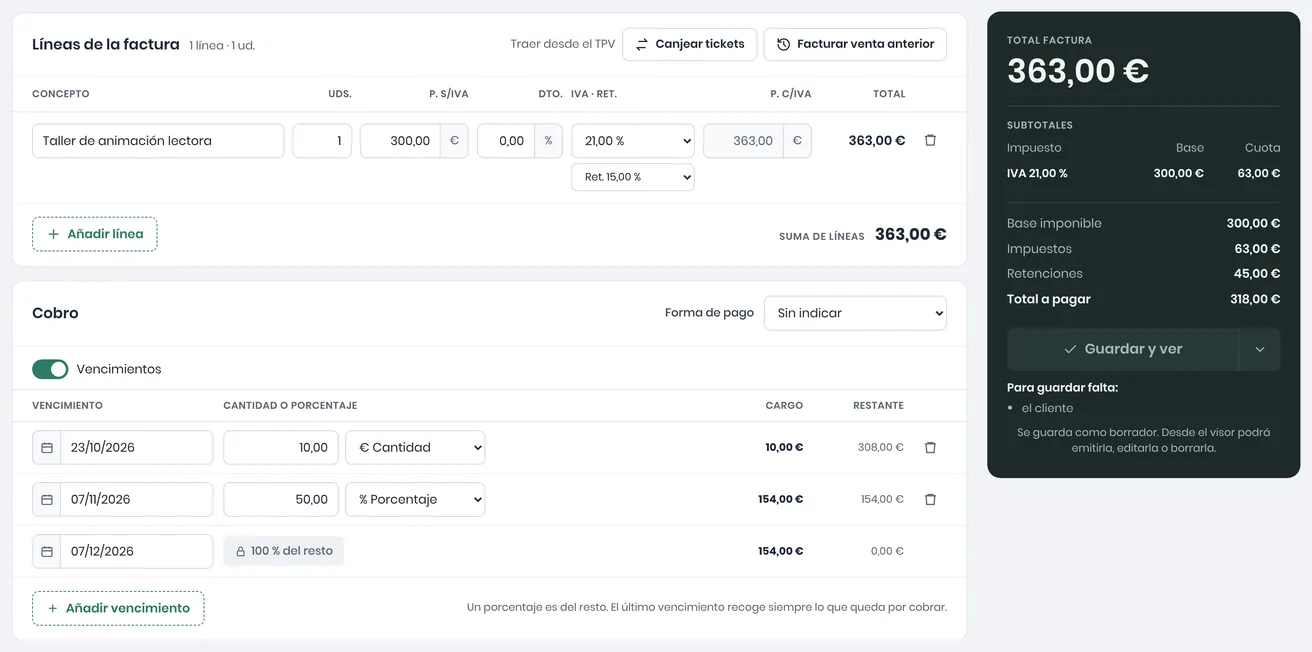Click the € unit beside price 300,00
This screenshot has height=652, width=1312.
coord(454,141)
